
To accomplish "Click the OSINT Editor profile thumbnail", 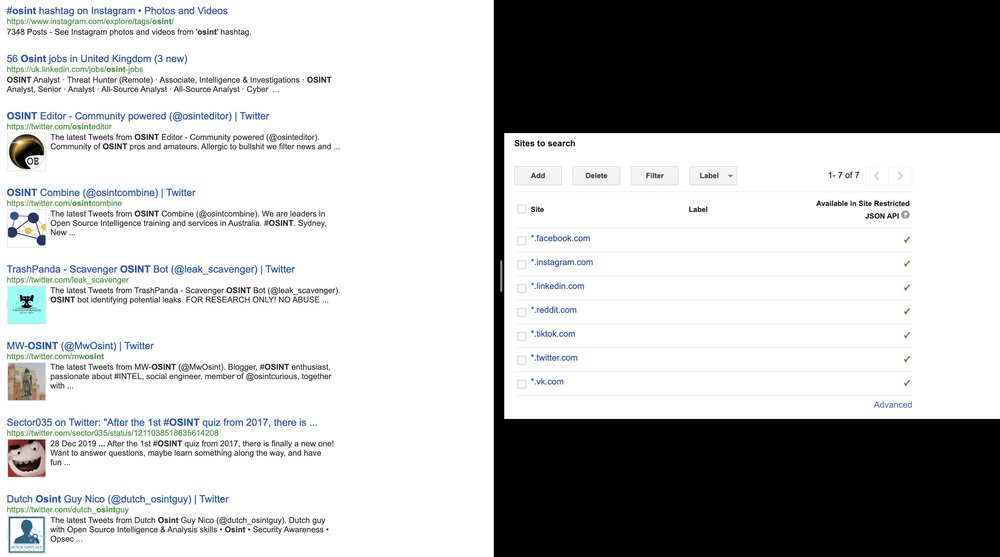I will tap(26, 152).
